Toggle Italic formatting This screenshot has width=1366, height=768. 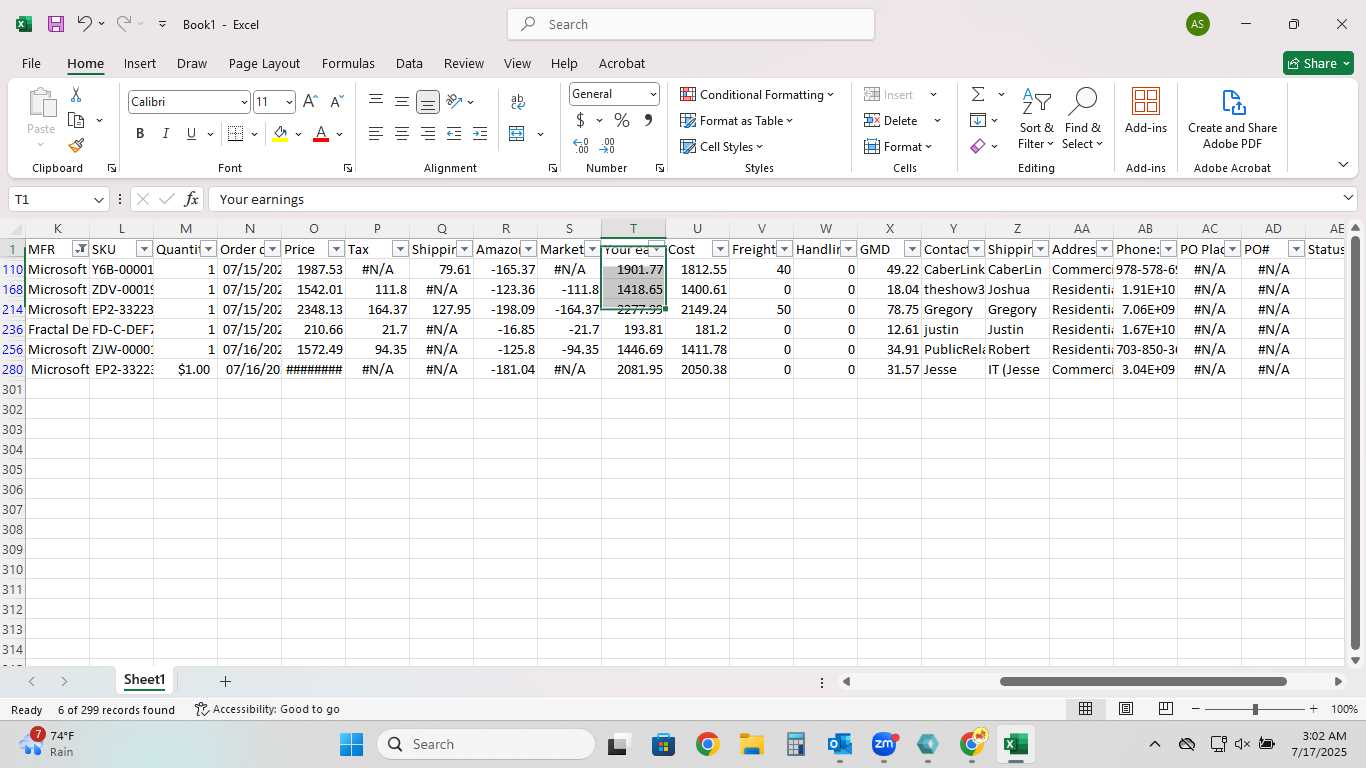(x=165, y=134)
